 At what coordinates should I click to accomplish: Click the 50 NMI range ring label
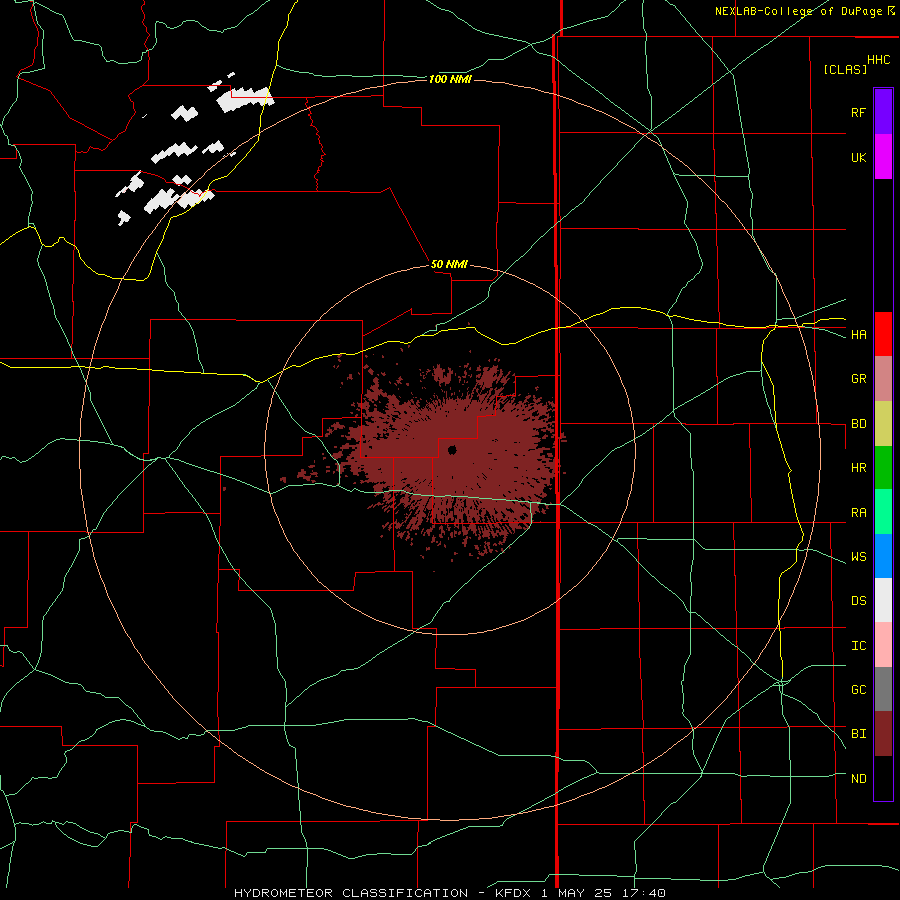point(449,264)
